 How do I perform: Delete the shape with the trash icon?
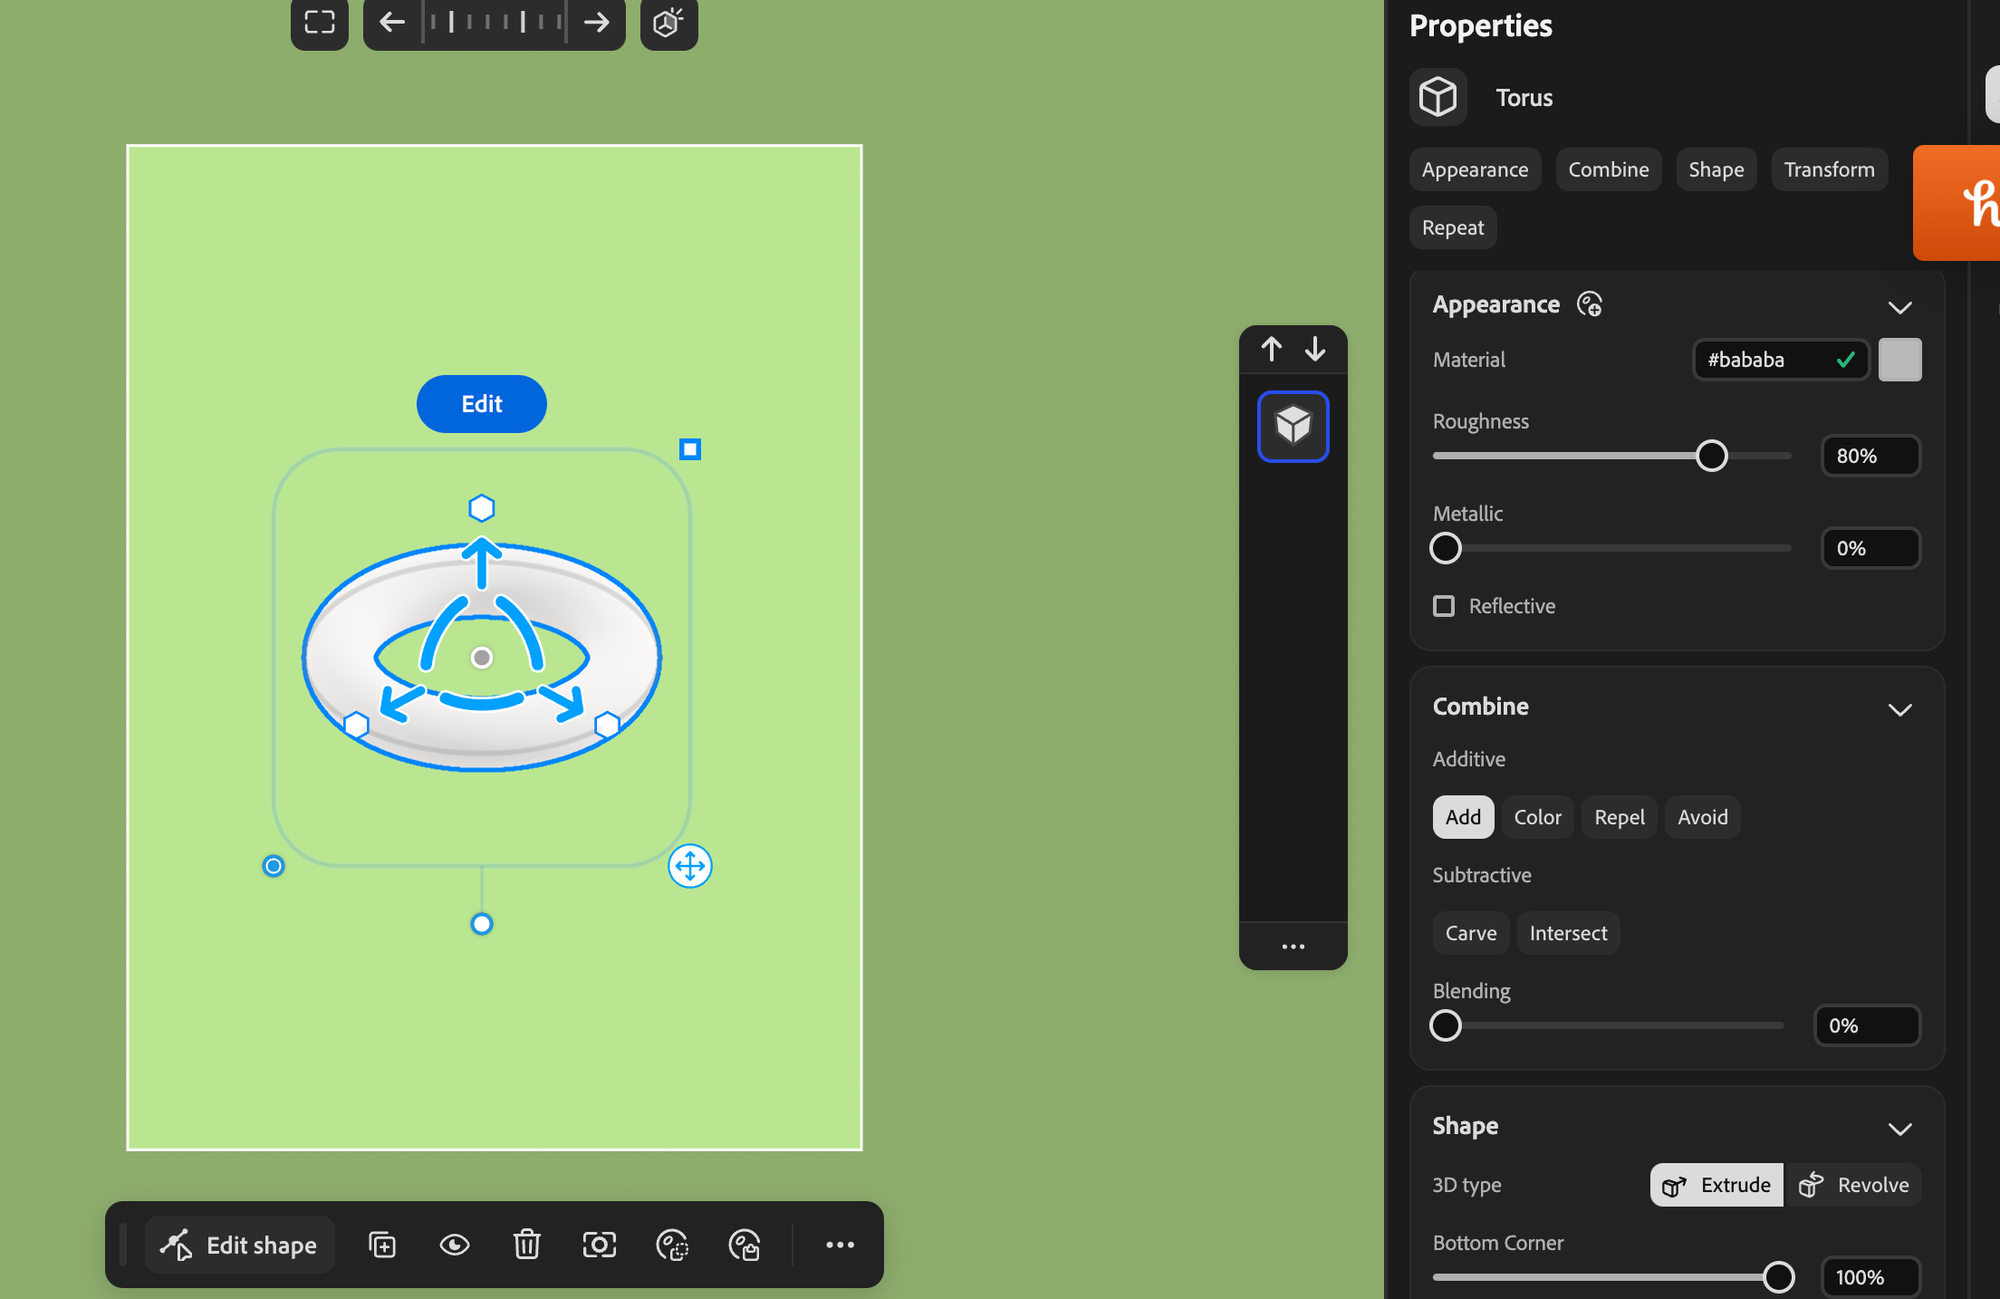tap(527, 1245)
